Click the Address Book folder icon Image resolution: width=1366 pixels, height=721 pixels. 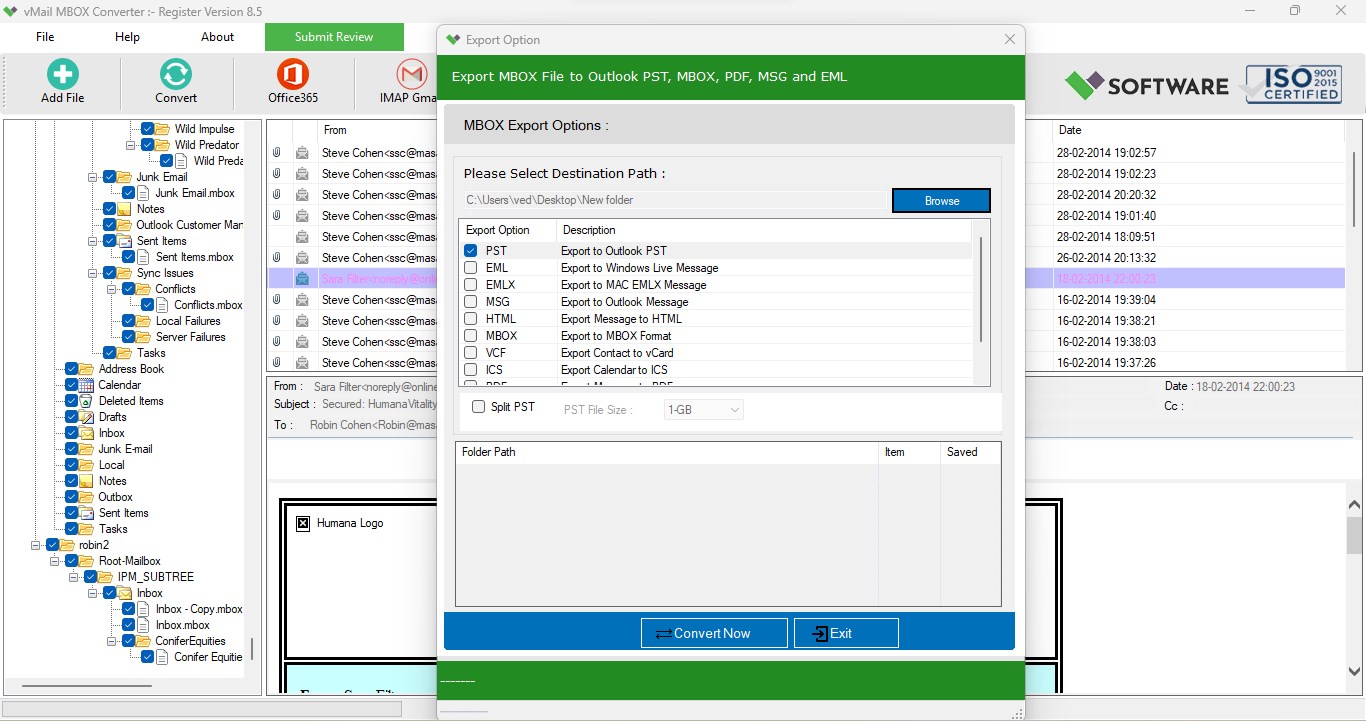point(88,369)
